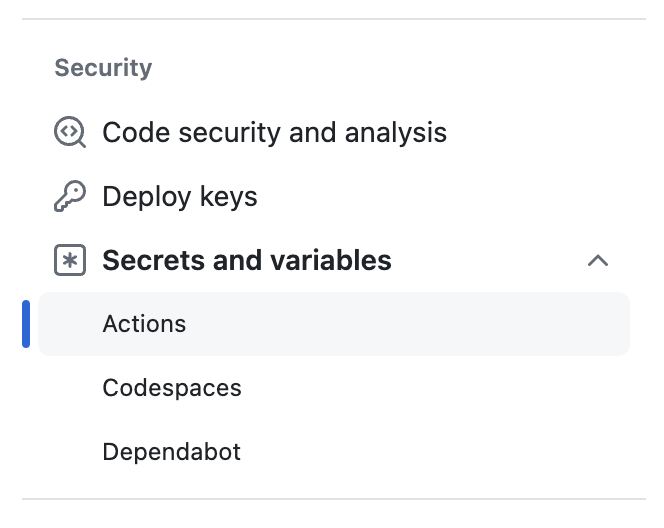This screenshot has width=664, height=528.
Task: Click the word 'keys' in Deploy keys
Action: point(229,197)
